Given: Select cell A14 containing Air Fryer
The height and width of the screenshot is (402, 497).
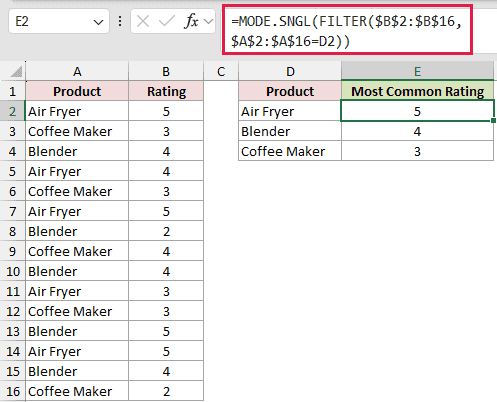Looking at the screenshot, I should tap(77, 351).
